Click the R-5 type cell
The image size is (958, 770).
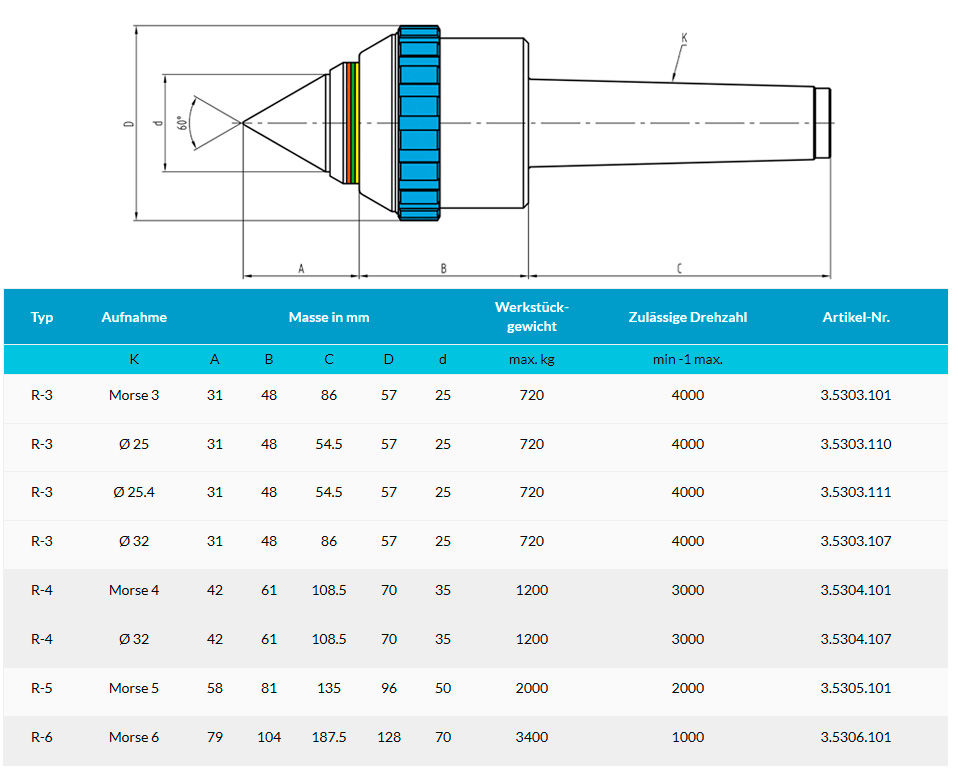[x=42, y=688]
